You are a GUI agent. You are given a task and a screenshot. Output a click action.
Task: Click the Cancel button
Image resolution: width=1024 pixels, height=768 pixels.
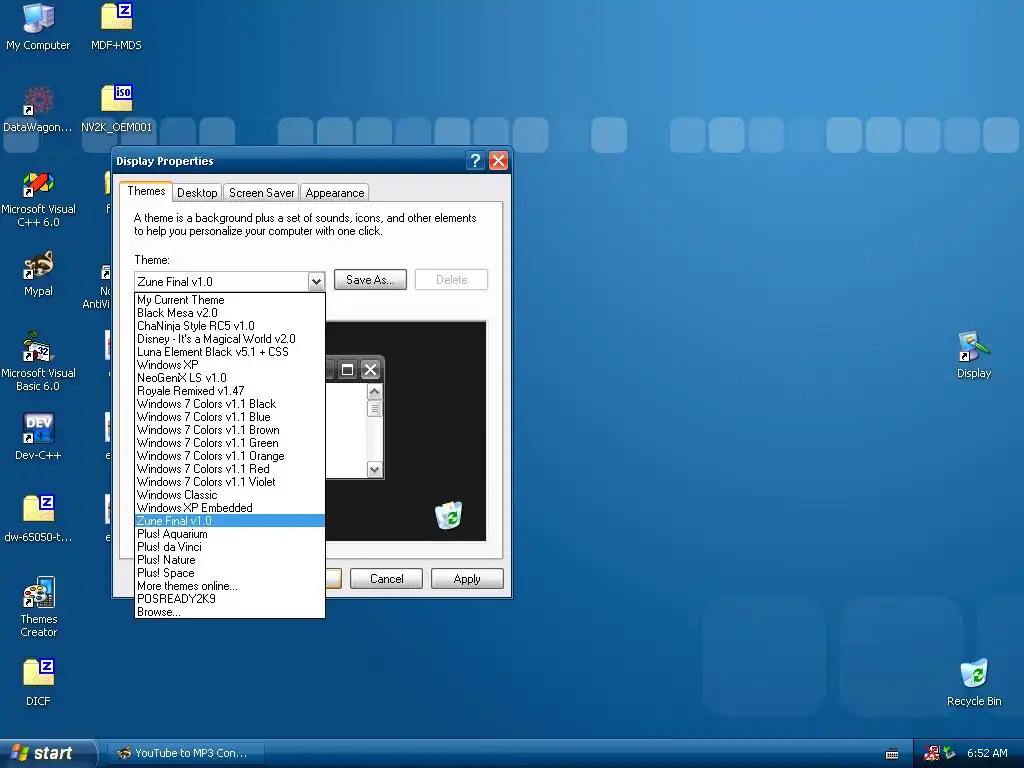387,579
